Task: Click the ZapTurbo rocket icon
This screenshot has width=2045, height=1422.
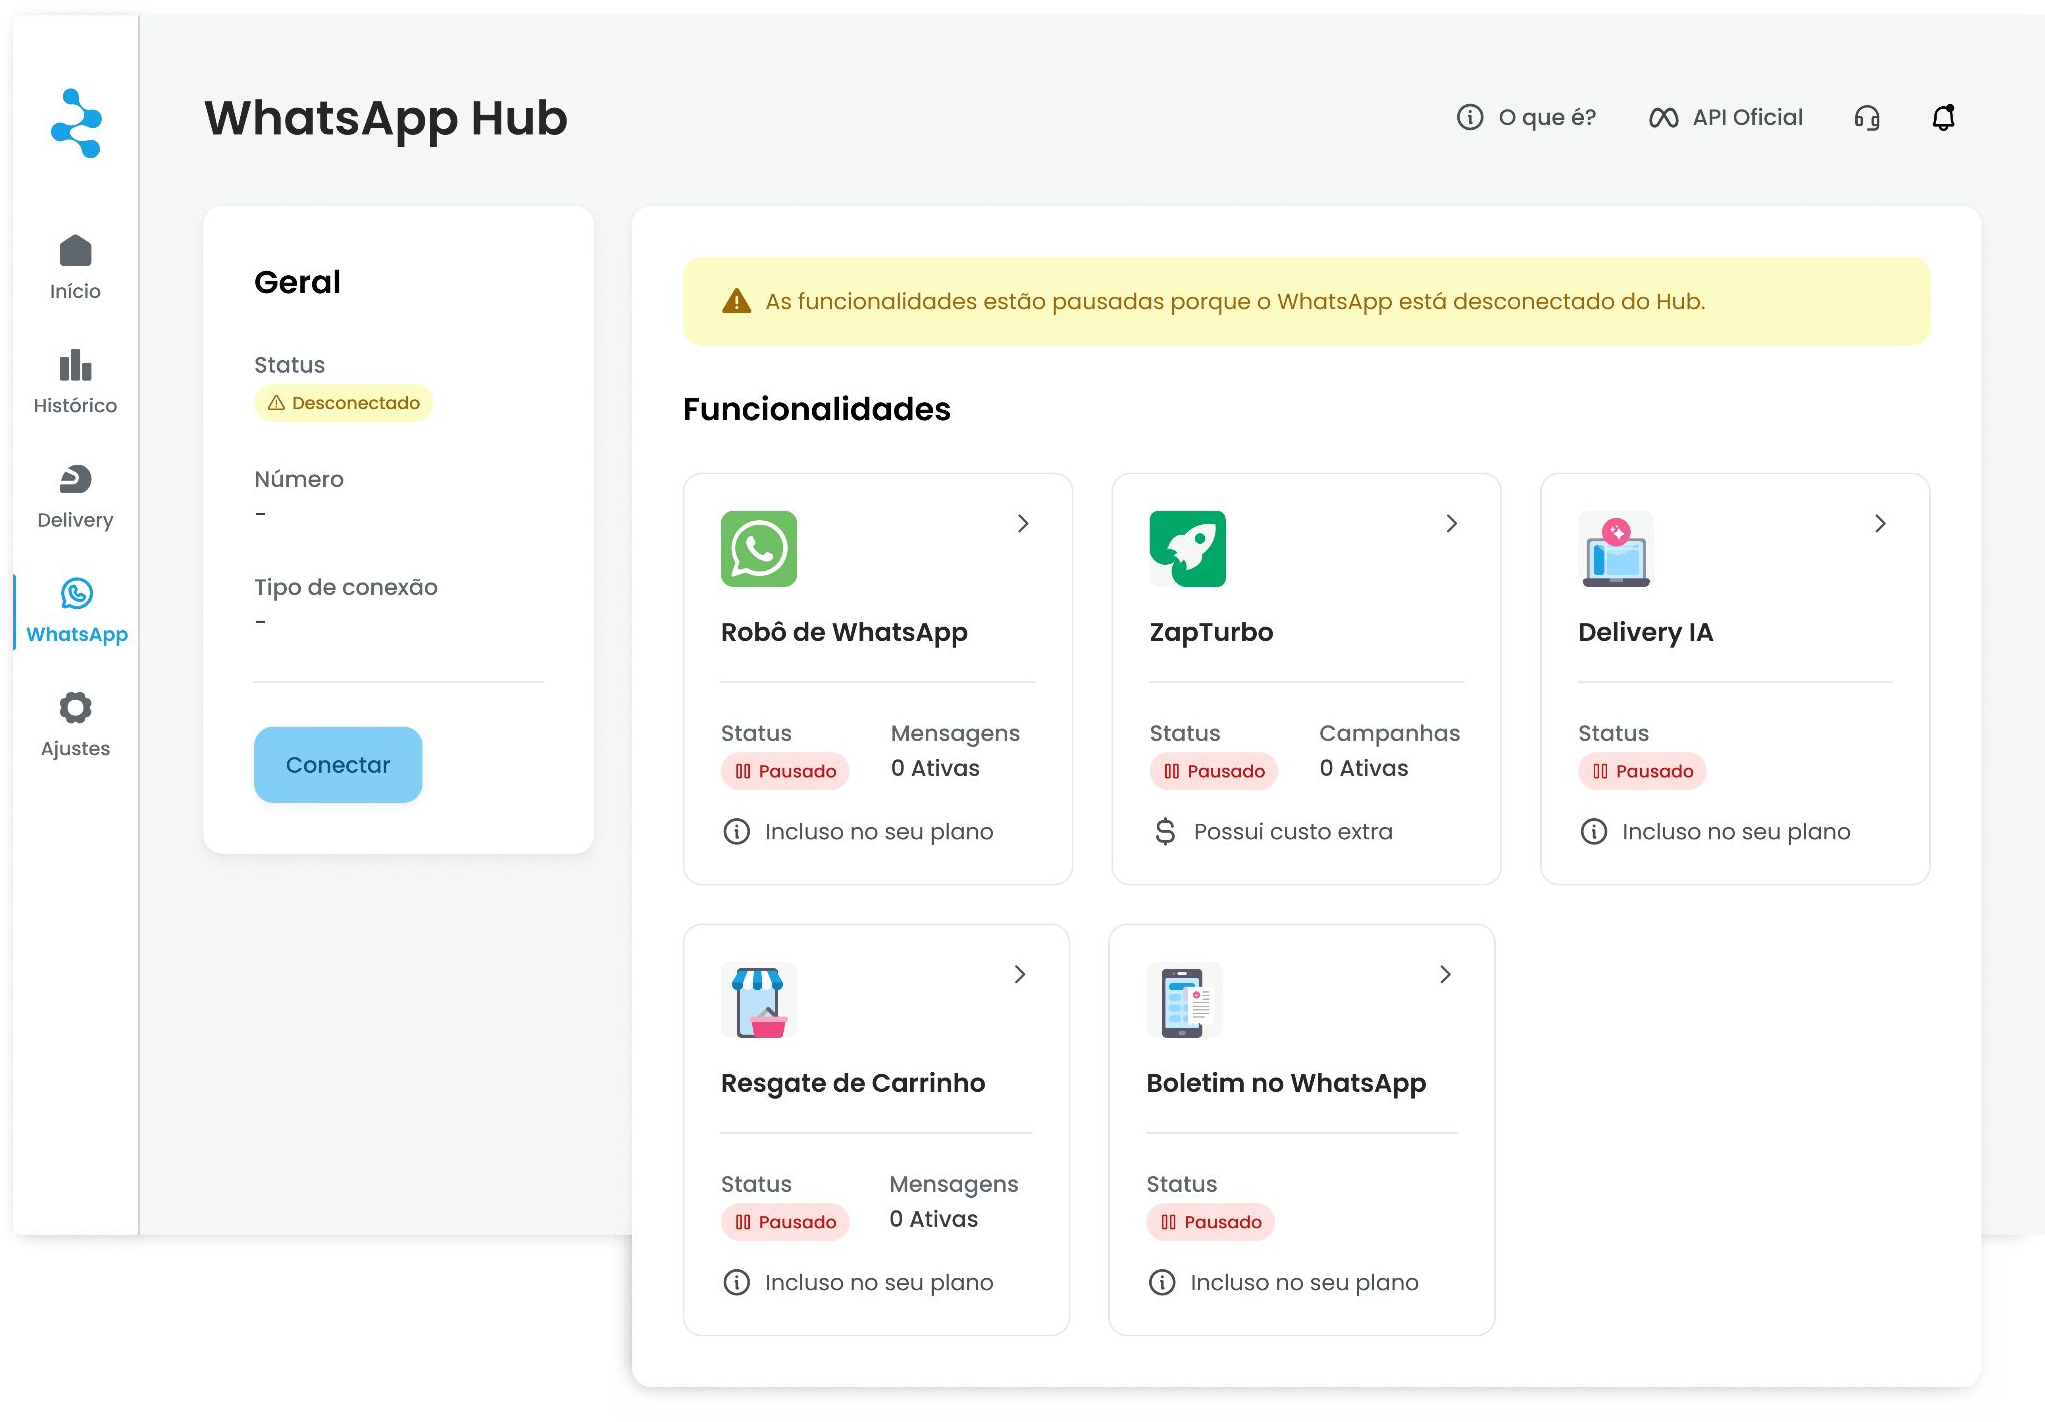Action: click(x=1188, y=549)
